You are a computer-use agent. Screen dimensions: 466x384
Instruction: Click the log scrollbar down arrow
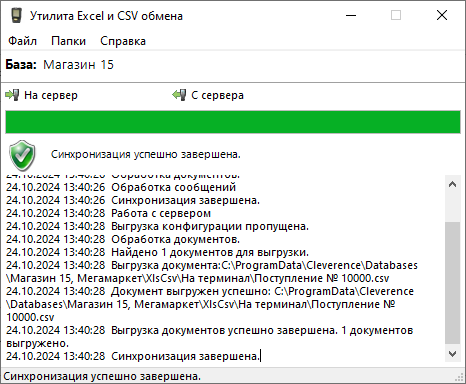coord(452,354)
